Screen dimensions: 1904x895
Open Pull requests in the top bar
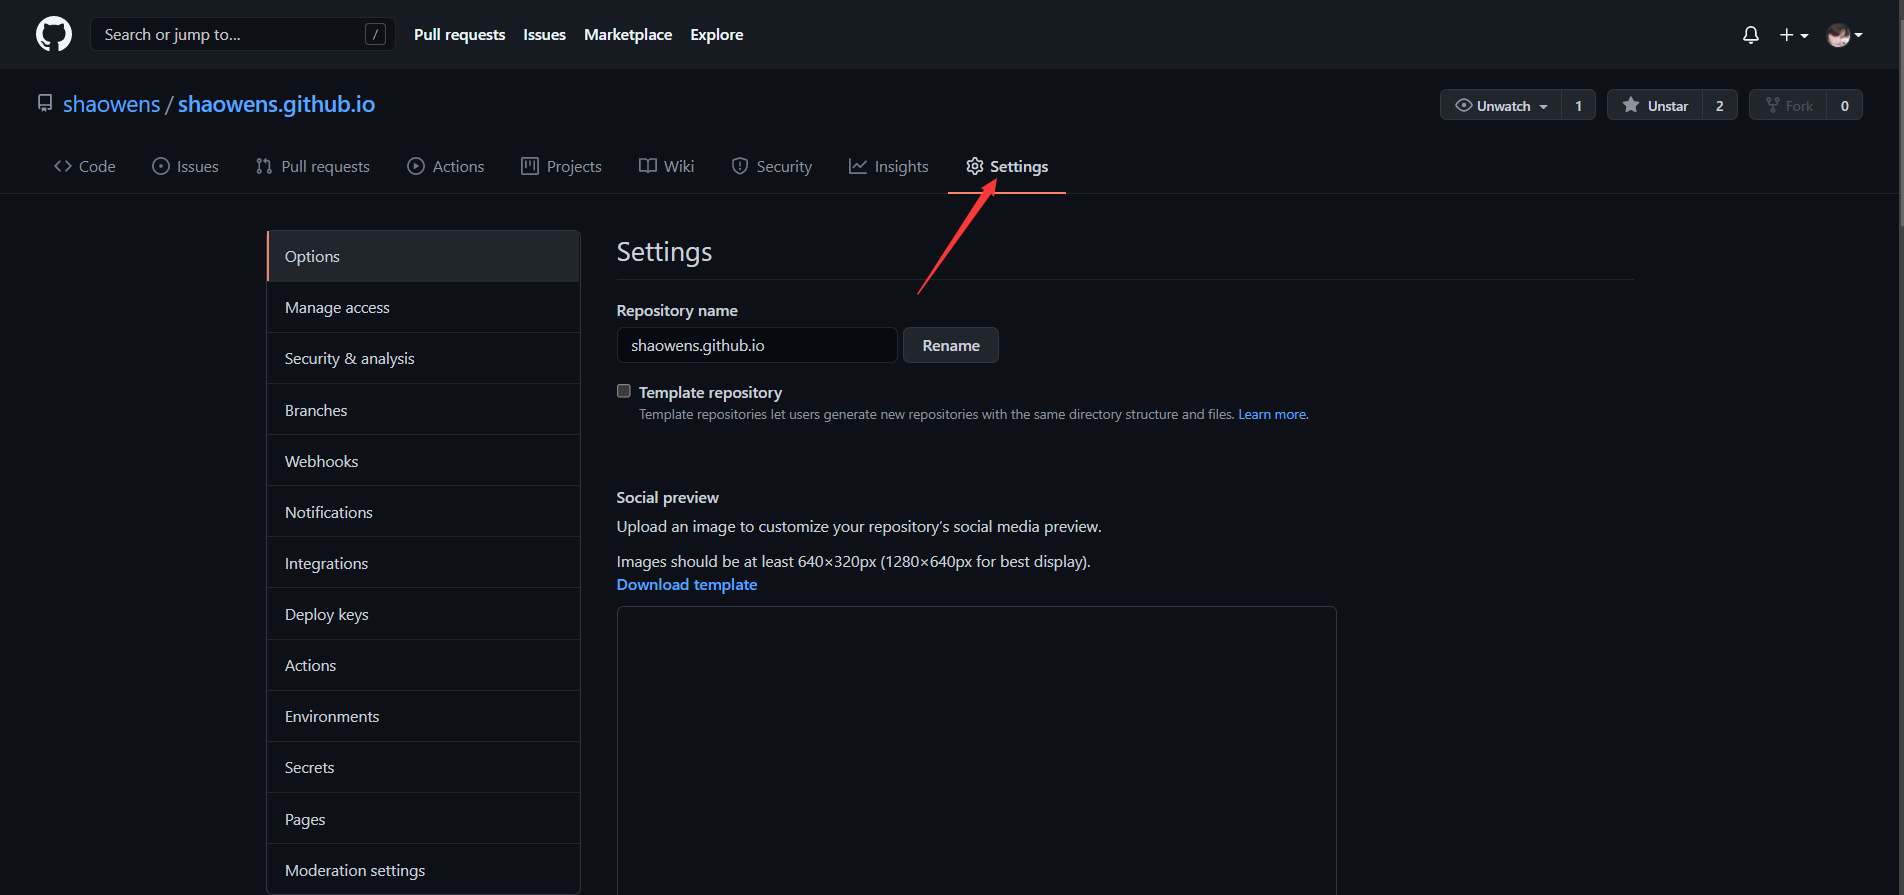(459, 34)
